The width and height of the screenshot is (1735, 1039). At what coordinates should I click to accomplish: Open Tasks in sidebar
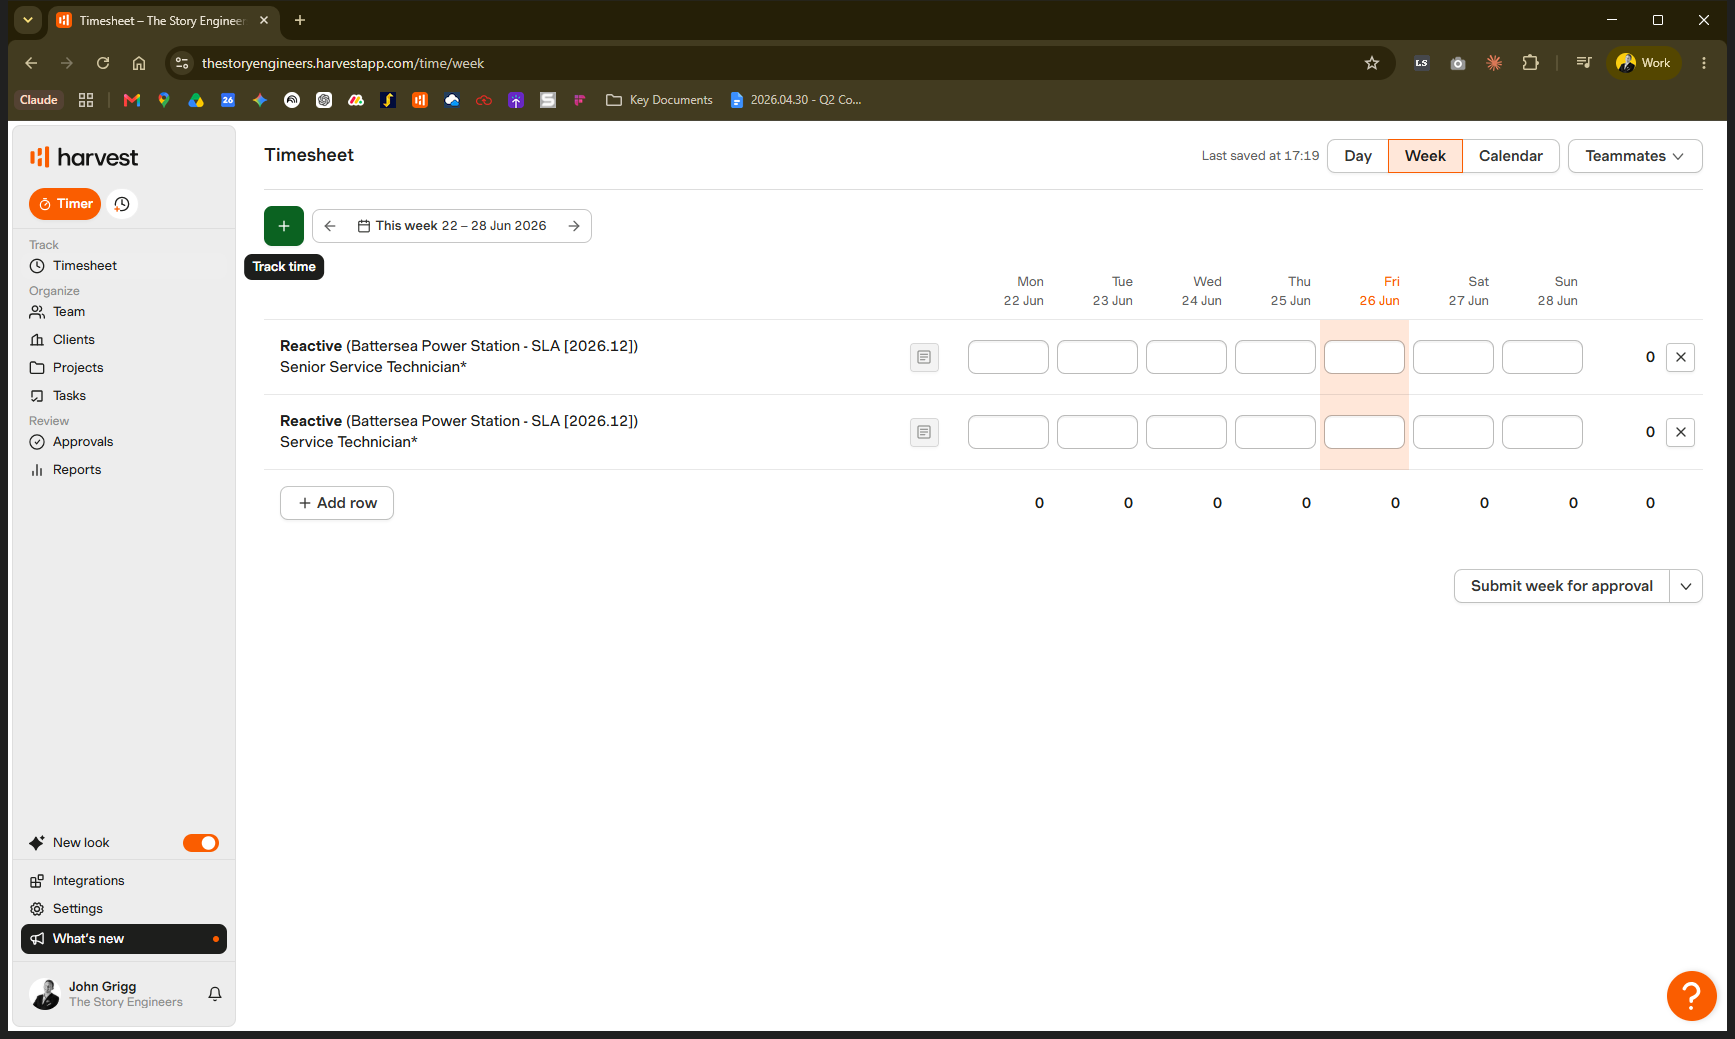[x=69, y=396]
